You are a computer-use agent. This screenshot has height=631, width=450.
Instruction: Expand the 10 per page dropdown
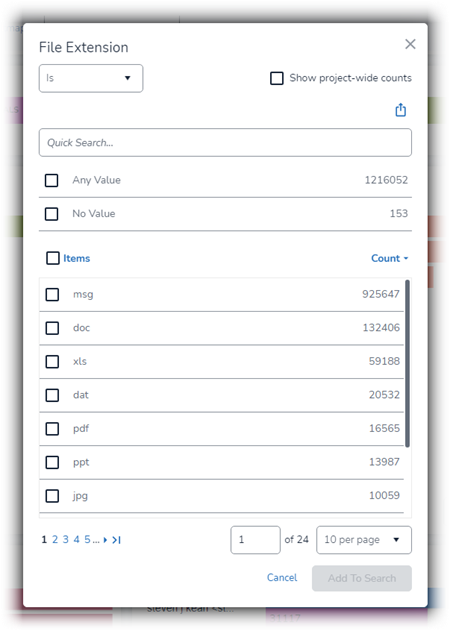coord(364,540)
